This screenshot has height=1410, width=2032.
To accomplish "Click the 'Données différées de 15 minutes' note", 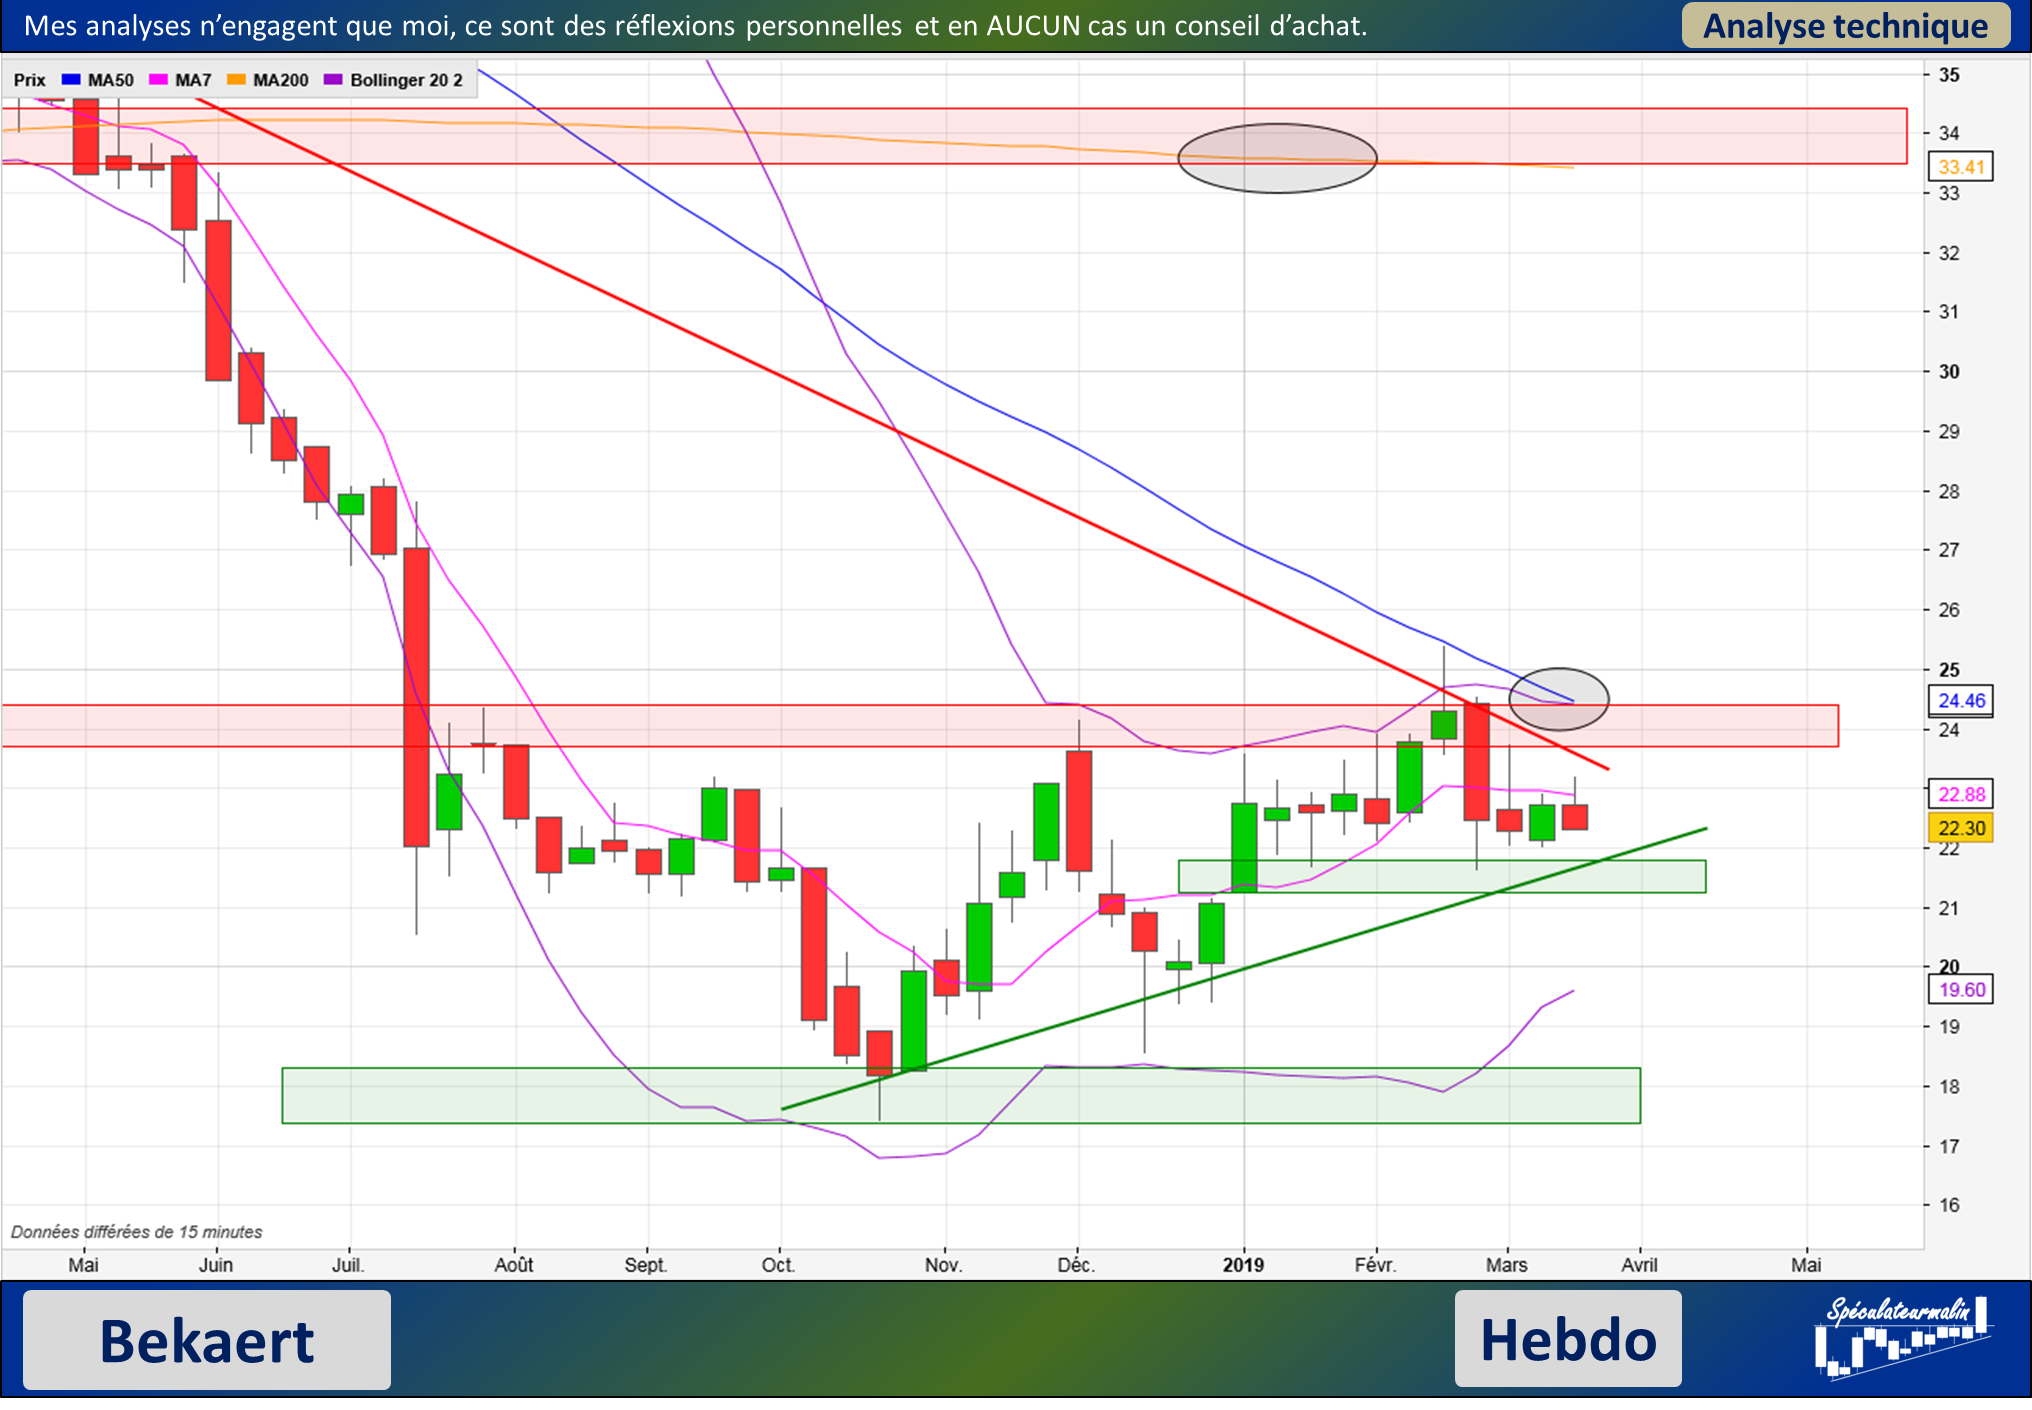I will (137, 1232).
